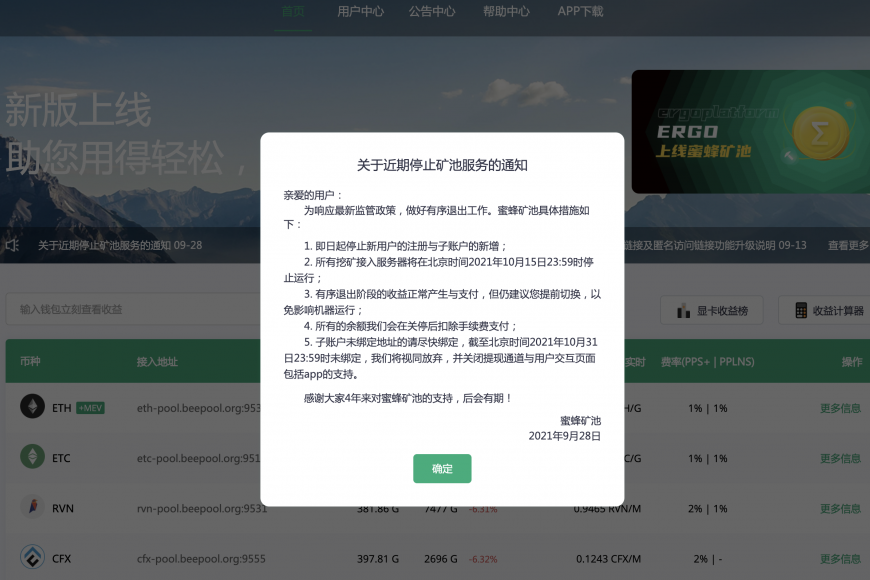Click the 币种 column header
The width and height of the screenshot is (870, 580).
pos(30,361)
